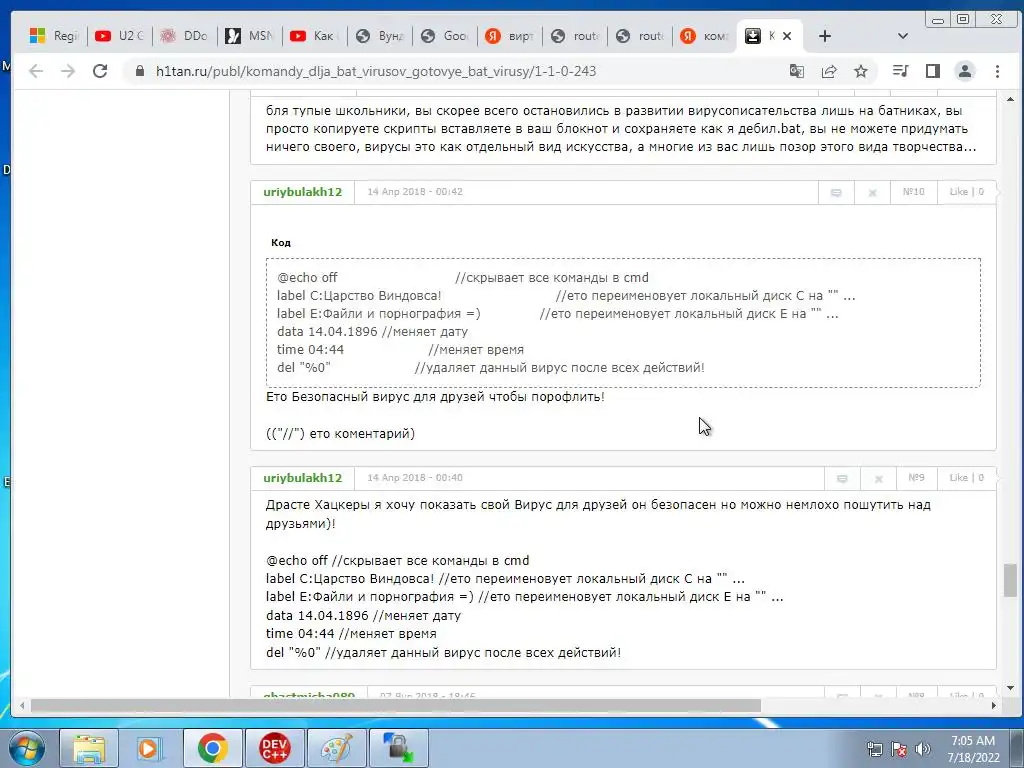Go forward to next page
The image size is (1024, 768).
click(x=68, y=71)
